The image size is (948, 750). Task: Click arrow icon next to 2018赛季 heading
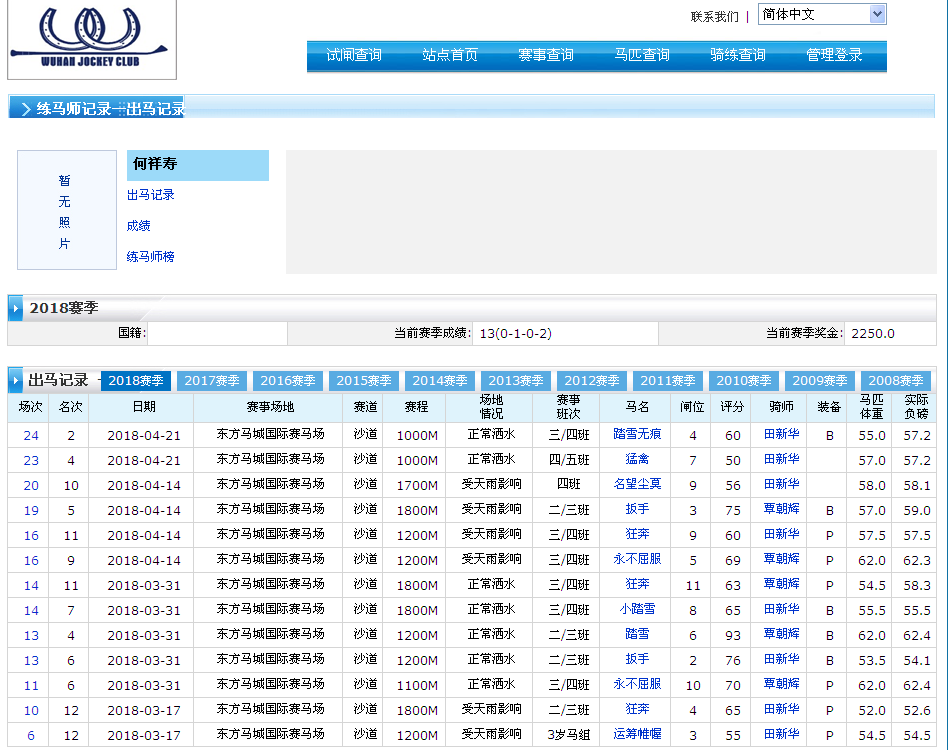click(17, 309)
